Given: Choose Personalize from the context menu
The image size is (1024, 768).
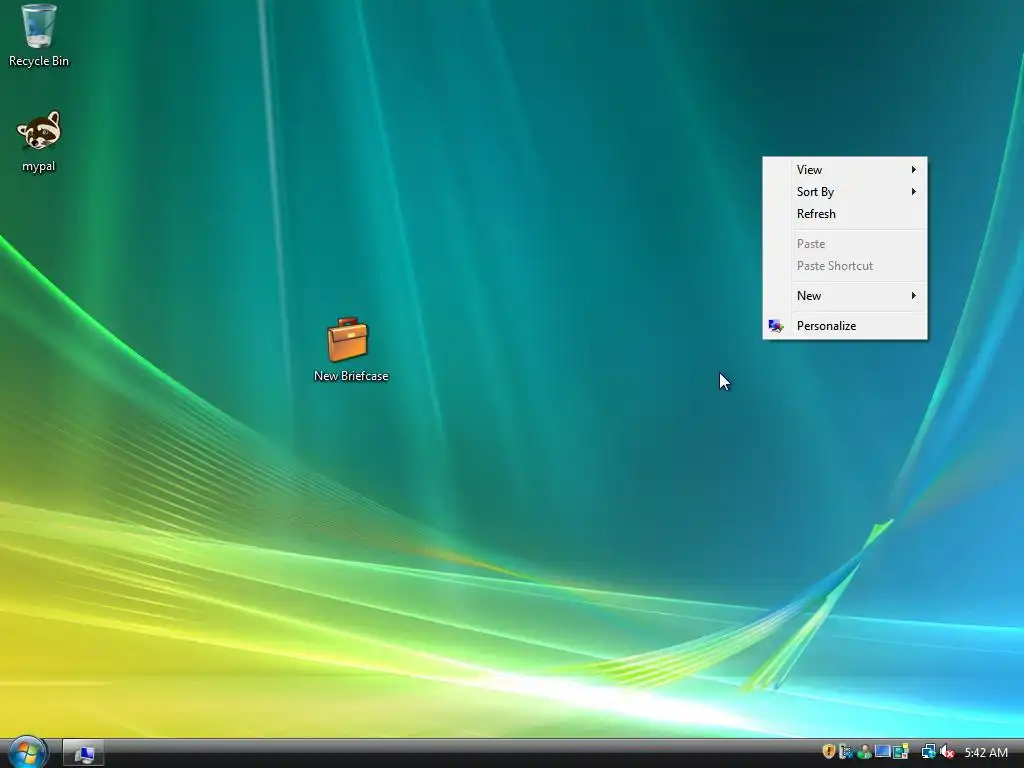Looking at the screenshot, I should click(845, 326).
